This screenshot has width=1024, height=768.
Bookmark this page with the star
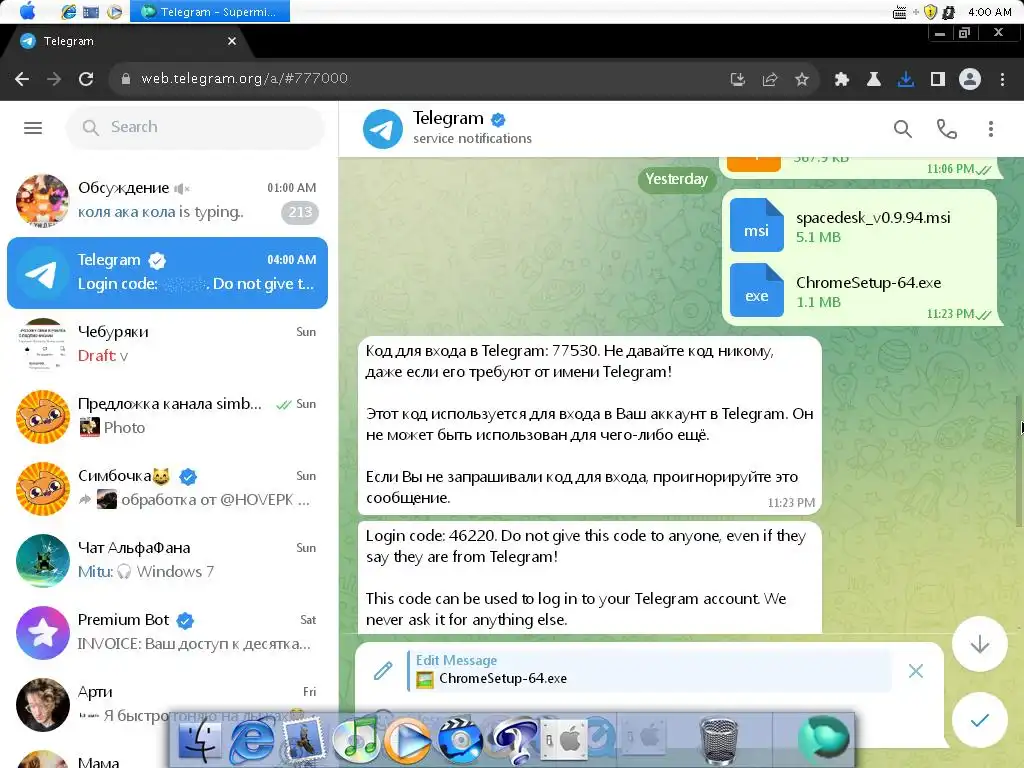pos(802,79)
